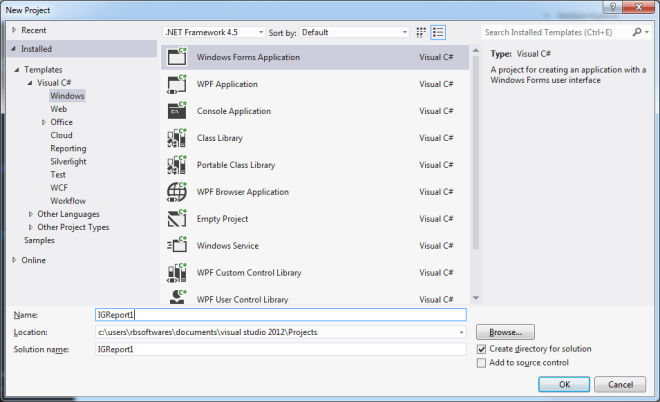Expand the Other Languages node
This screenshot has width=660, height=402.
point(30,214)
